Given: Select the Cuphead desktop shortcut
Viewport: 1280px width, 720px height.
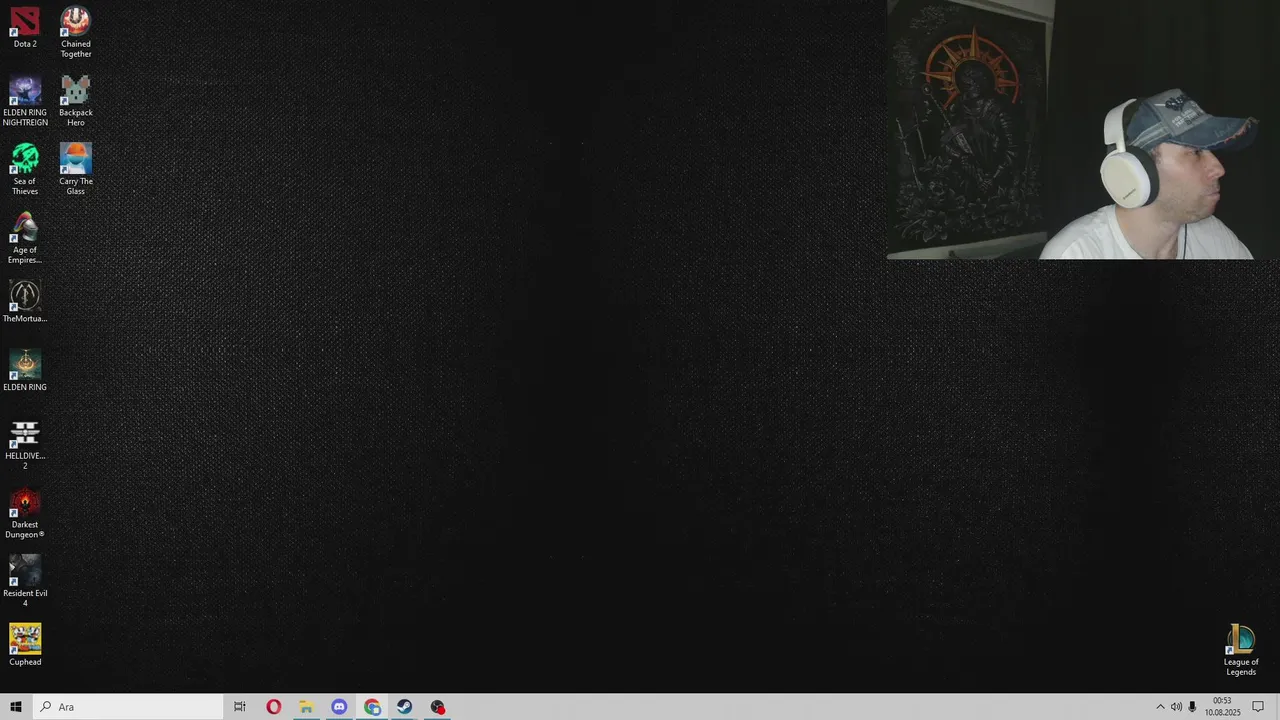Looking at the screenshot, I should tap(25, 645).
